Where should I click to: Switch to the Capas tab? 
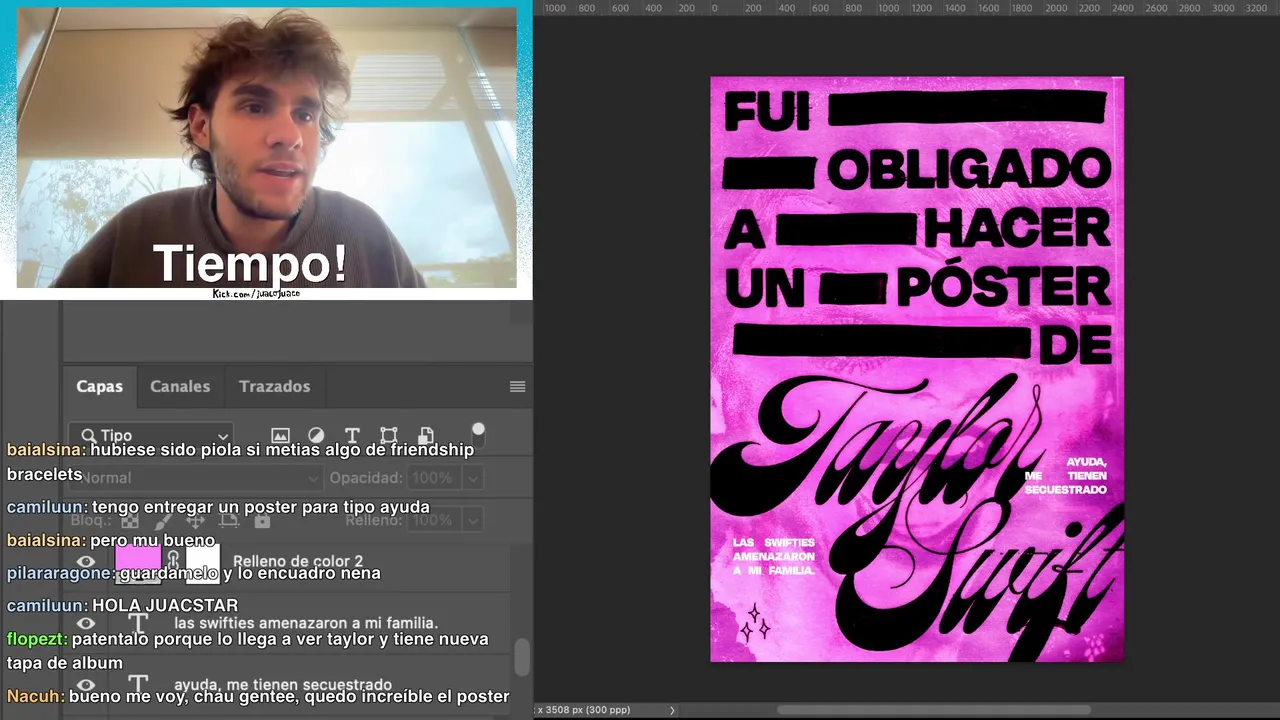(x=99, y=386)
